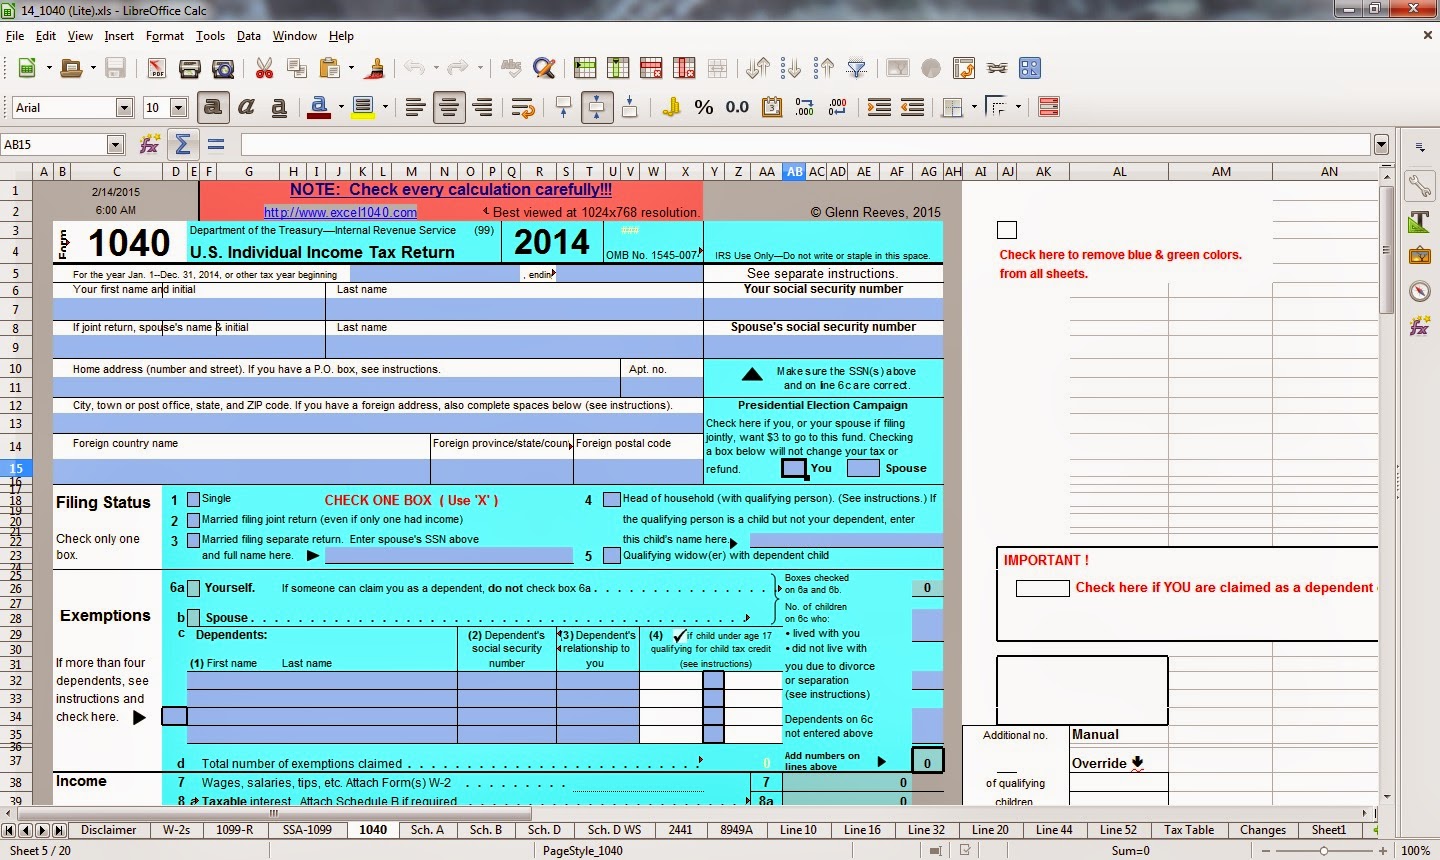Click the zoom slider in status bar
This screenshot has width=1440, height=860.
(x=1323, y=851)
